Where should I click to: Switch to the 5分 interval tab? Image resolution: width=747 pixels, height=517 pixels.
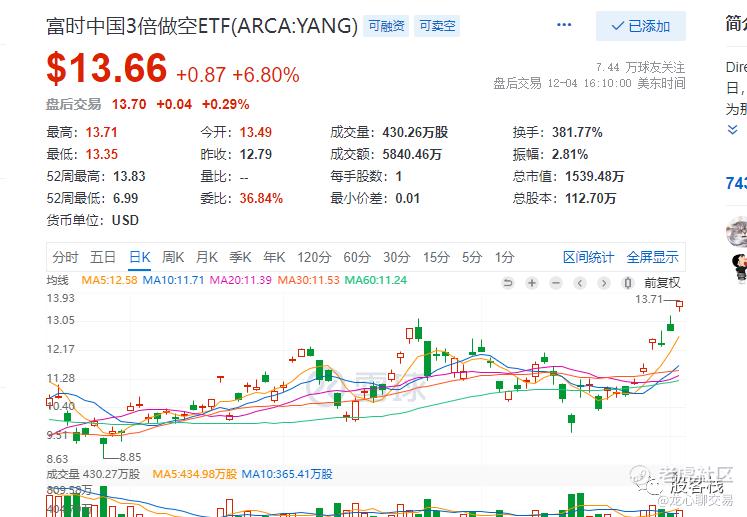click(x=472, y=257)
